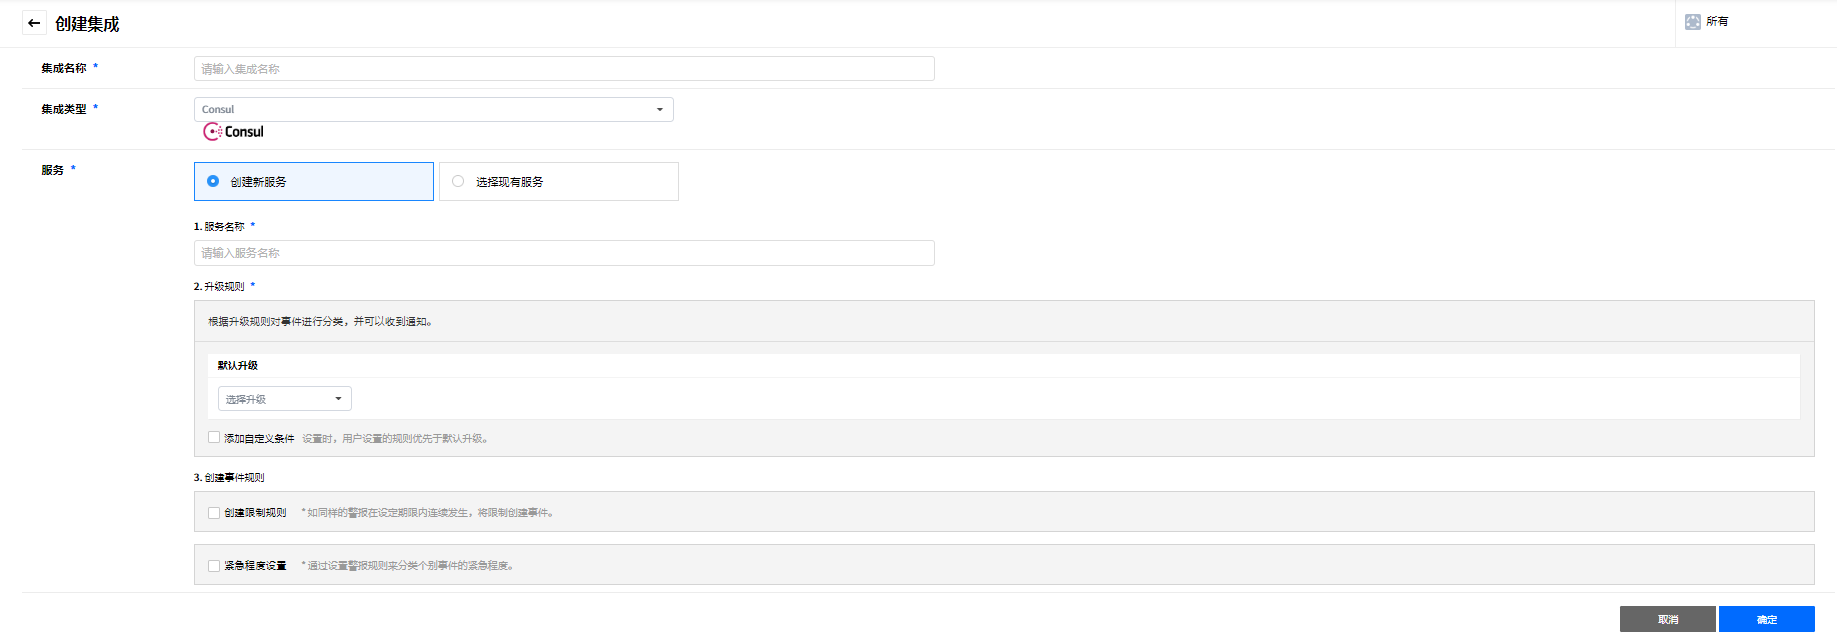1837x643 pixels.
Task: Click the 升级规则 description text
Action: point(320,322)
